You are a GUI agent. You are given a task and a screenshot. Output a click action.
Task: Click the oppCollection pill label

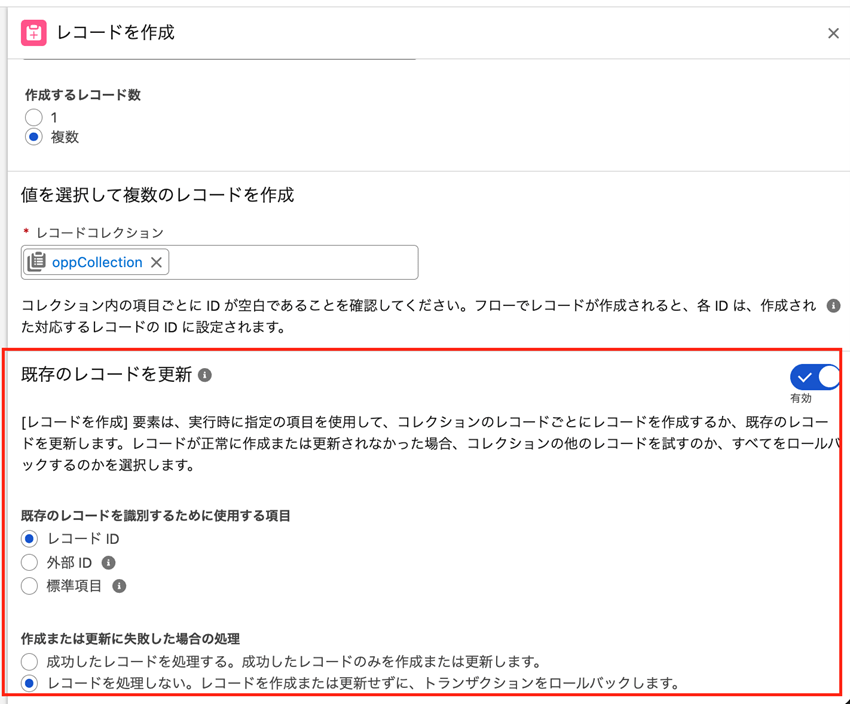pyautogui.click(x=97, y=262)
